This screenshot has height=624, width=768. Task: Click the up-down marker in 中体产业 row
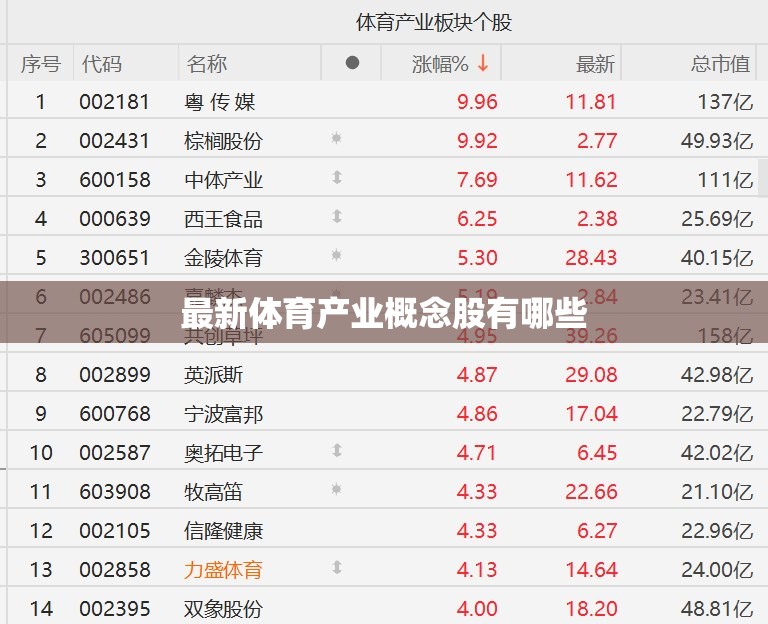click(x=336, y=177)
